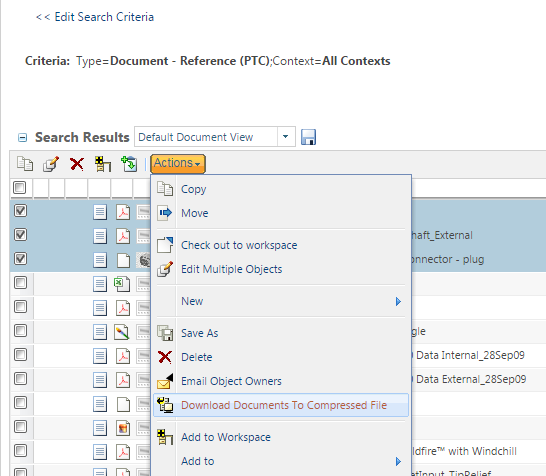The height and width of the screenshot is (476, 546).
Task: Select Copy from the Actions menu
Action: pyautogui.click(x=194, y=189)
